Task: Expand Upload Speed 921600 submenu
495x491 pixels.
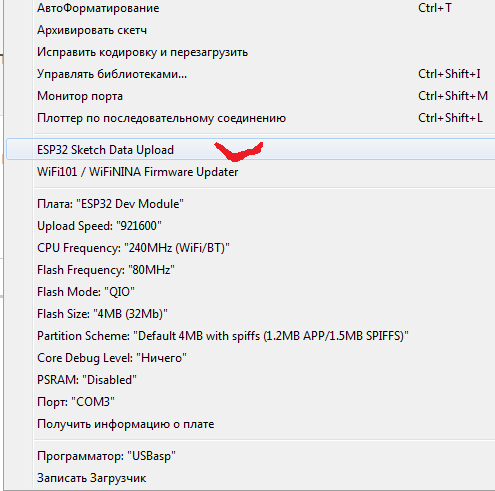Action: tap(251, 226)
